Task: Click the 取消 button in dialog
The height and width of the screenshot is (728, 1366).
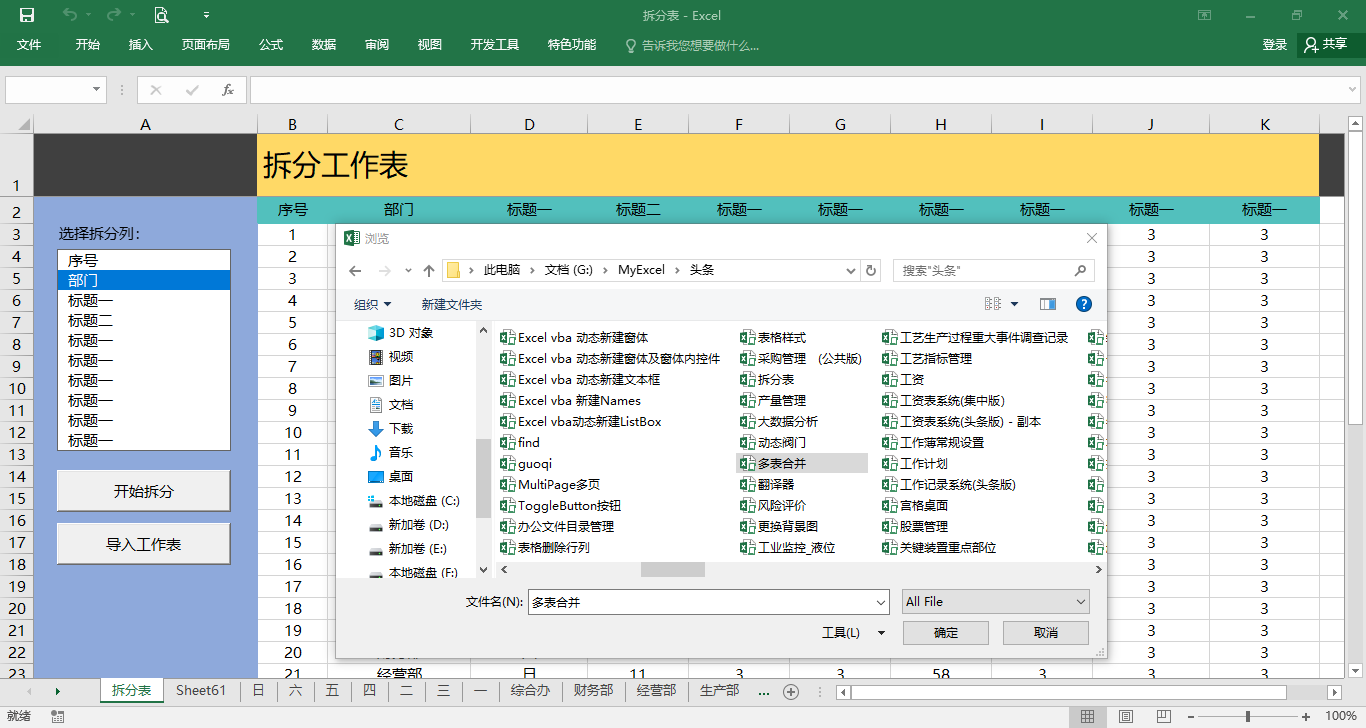Action: coord(1045,632)
